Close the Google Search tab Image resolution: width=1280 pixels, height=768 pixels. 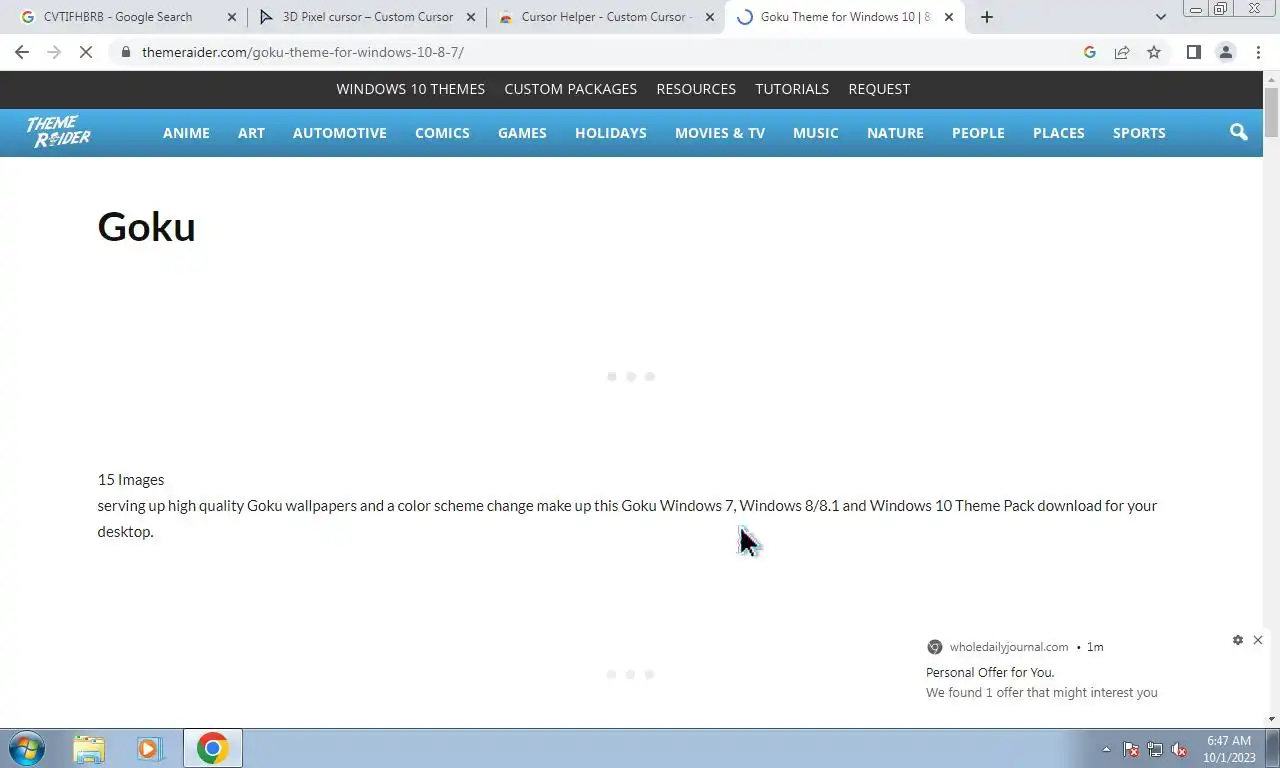pyautogui.click(x=232, y=17)
